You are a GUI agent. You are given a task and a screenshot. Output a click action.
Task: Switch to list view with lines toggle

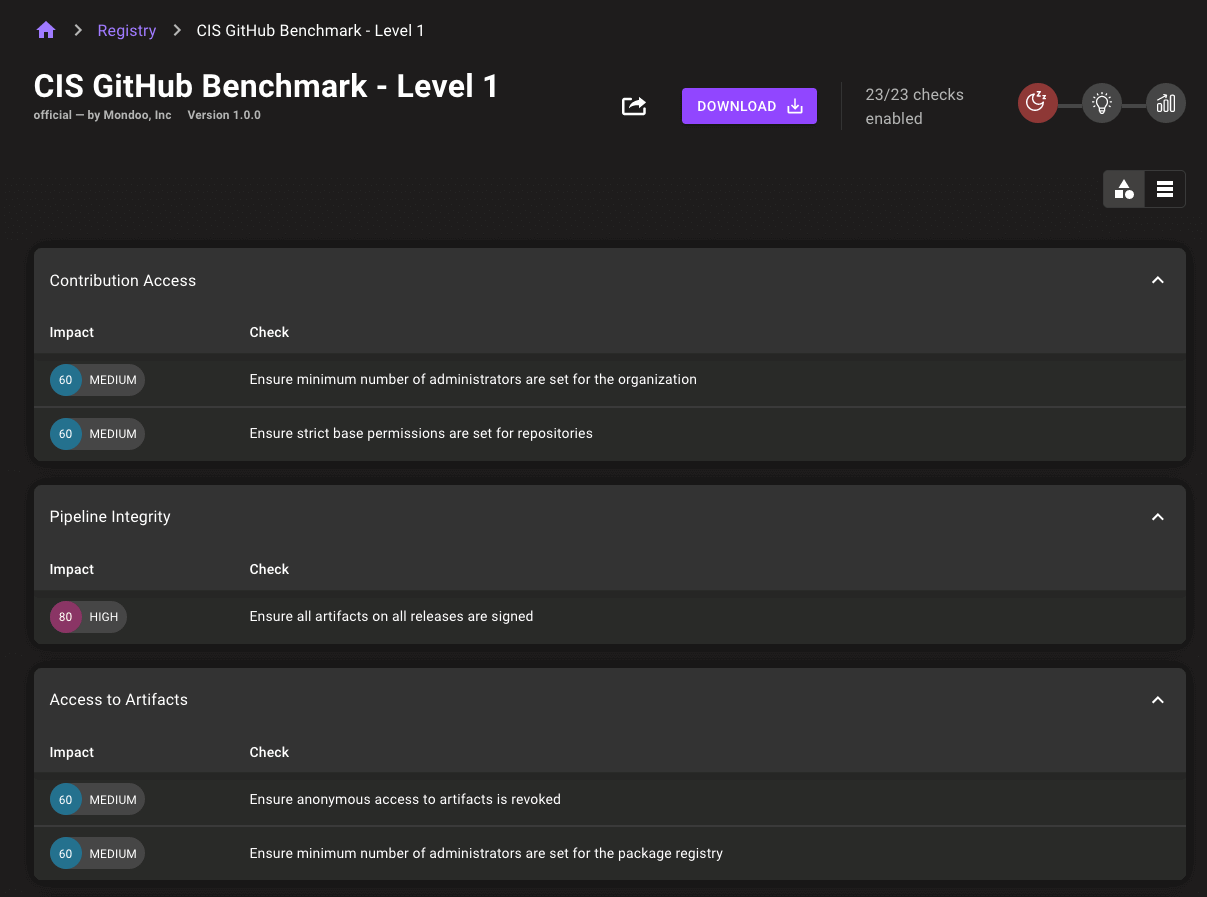click(1164, 188)
